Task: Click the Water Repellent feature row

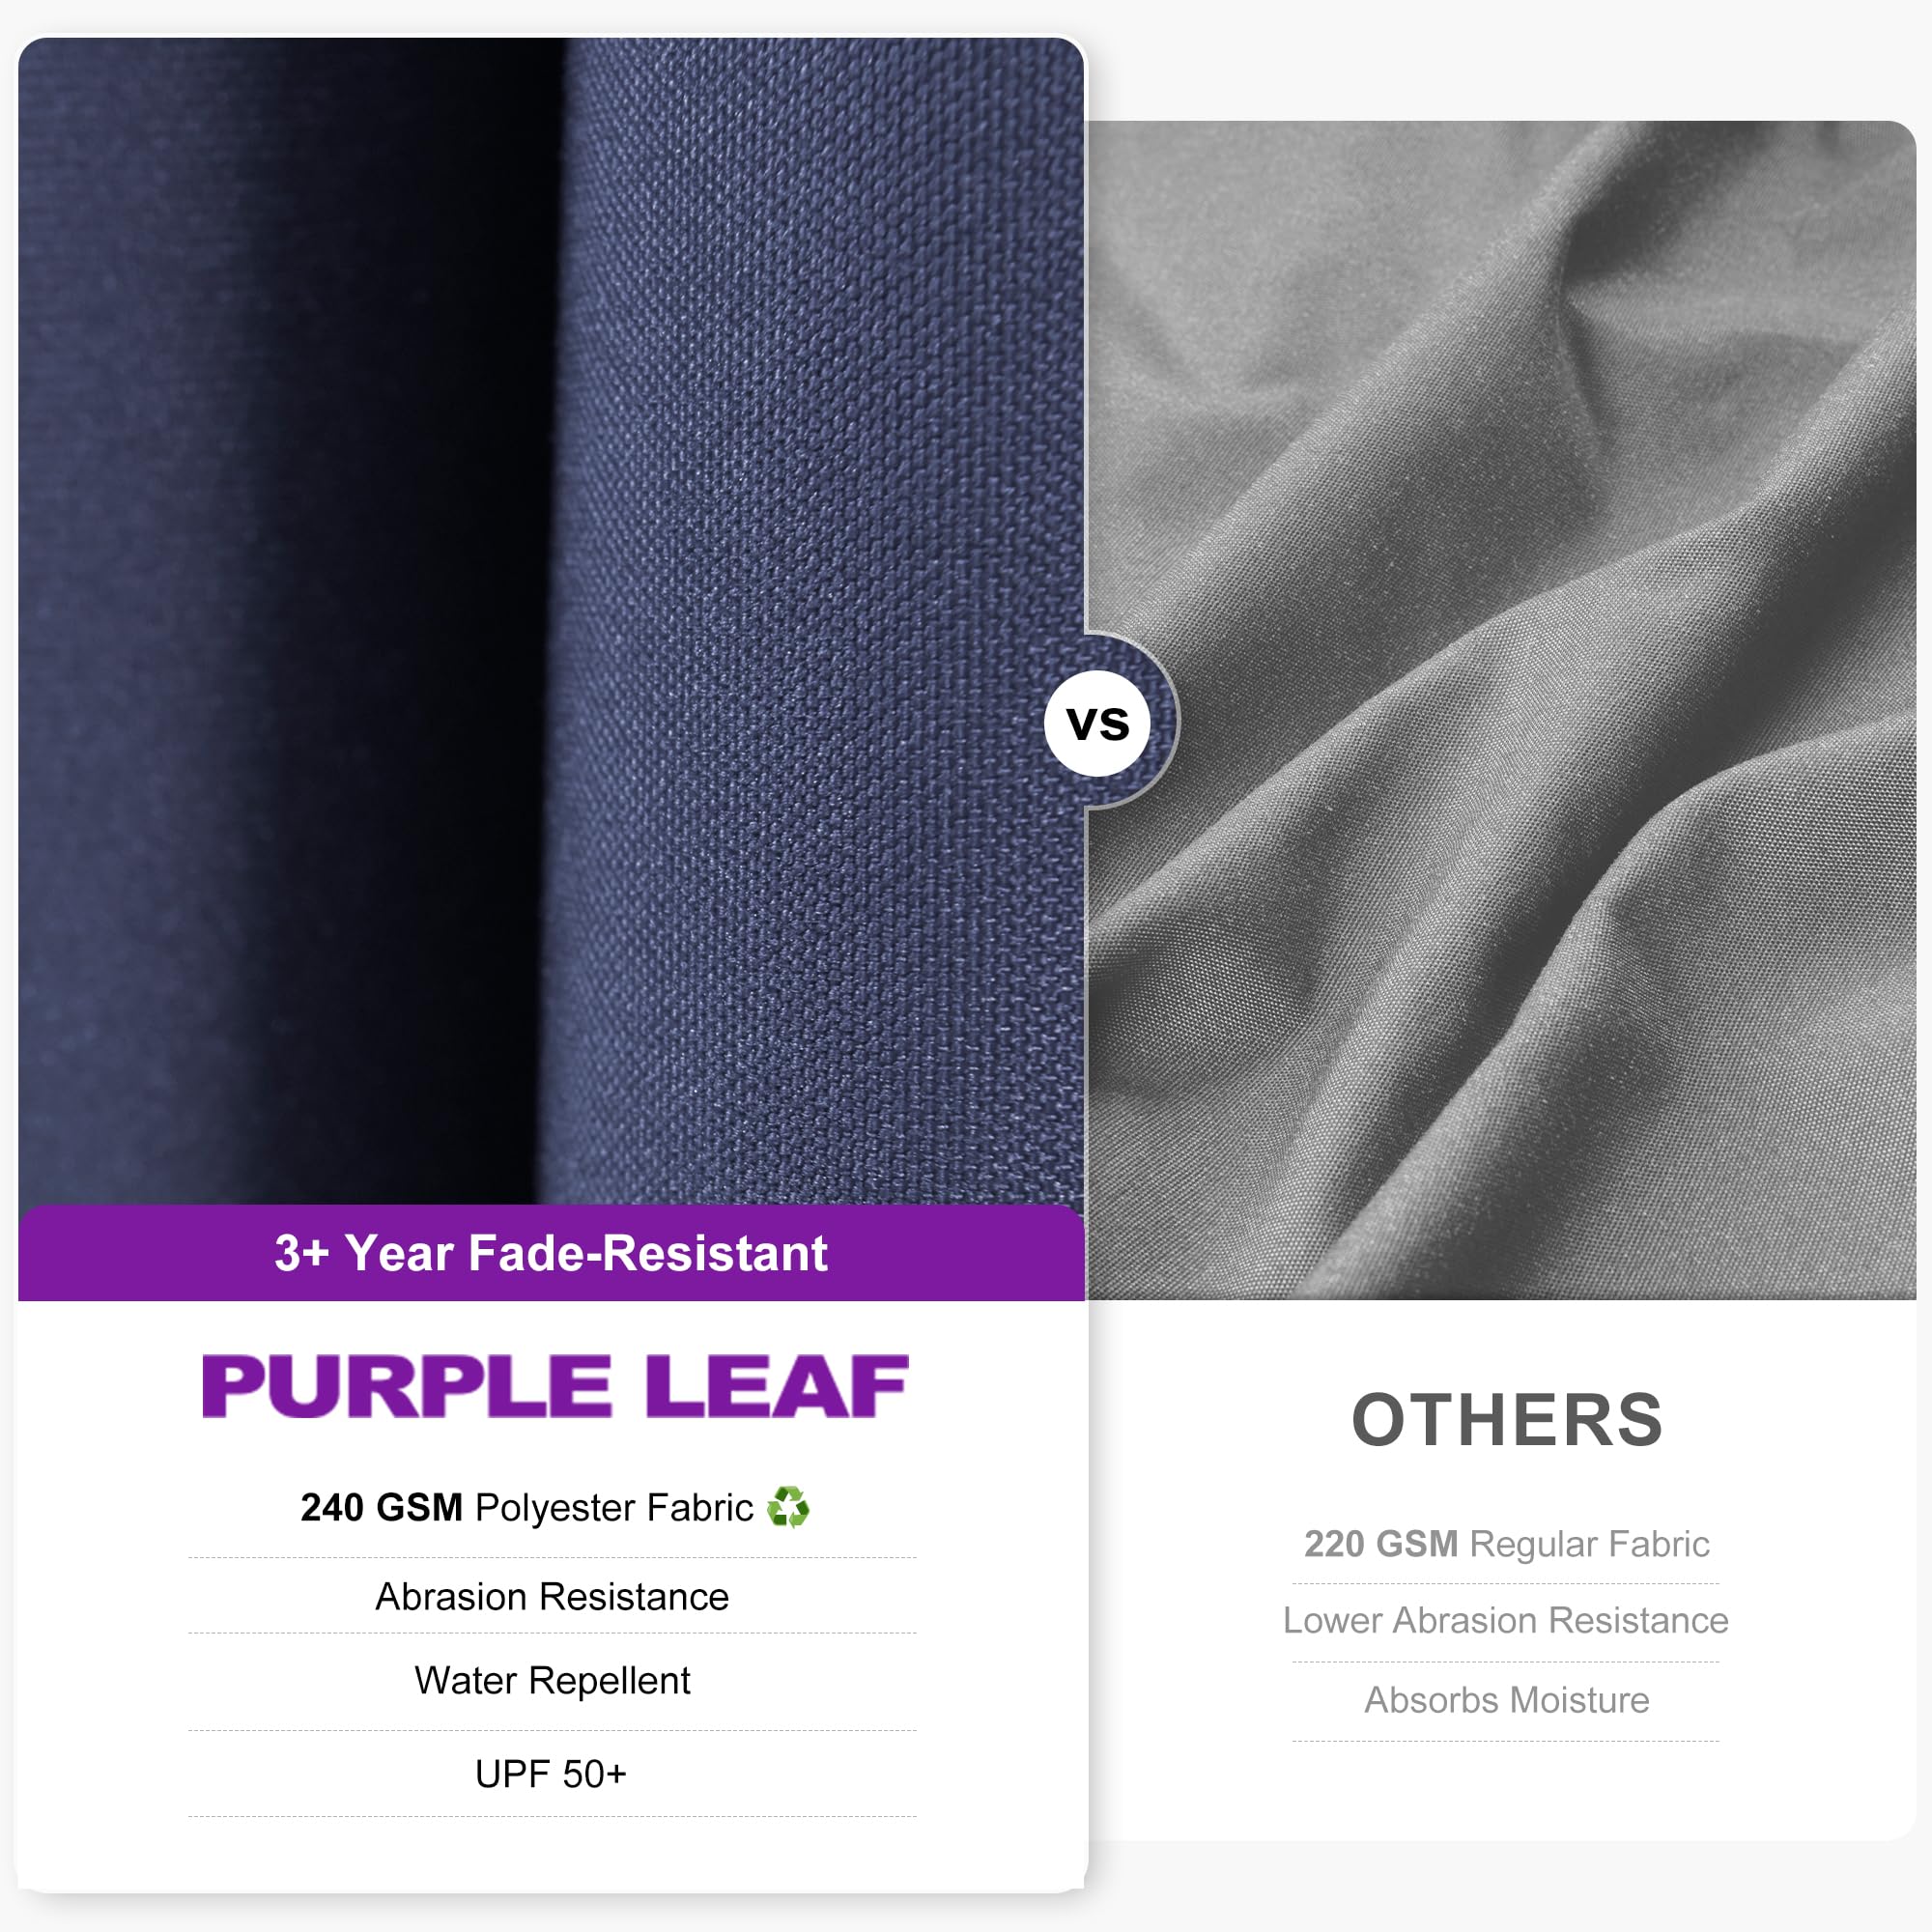Action: (x=552, y=1681)
